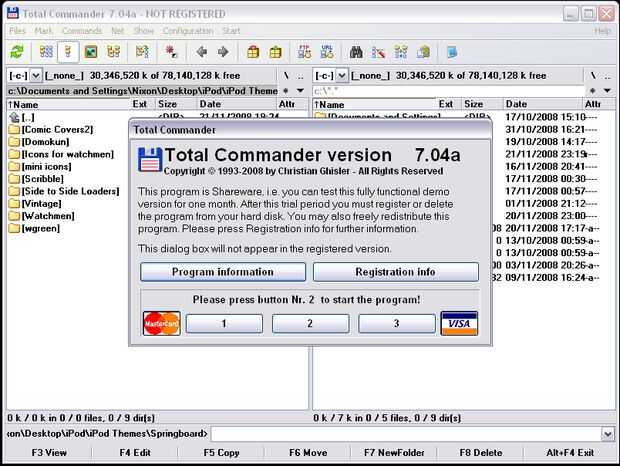Open the Mark menu
This screenshot has width=620, height=466.
click(x=43, y=30)
